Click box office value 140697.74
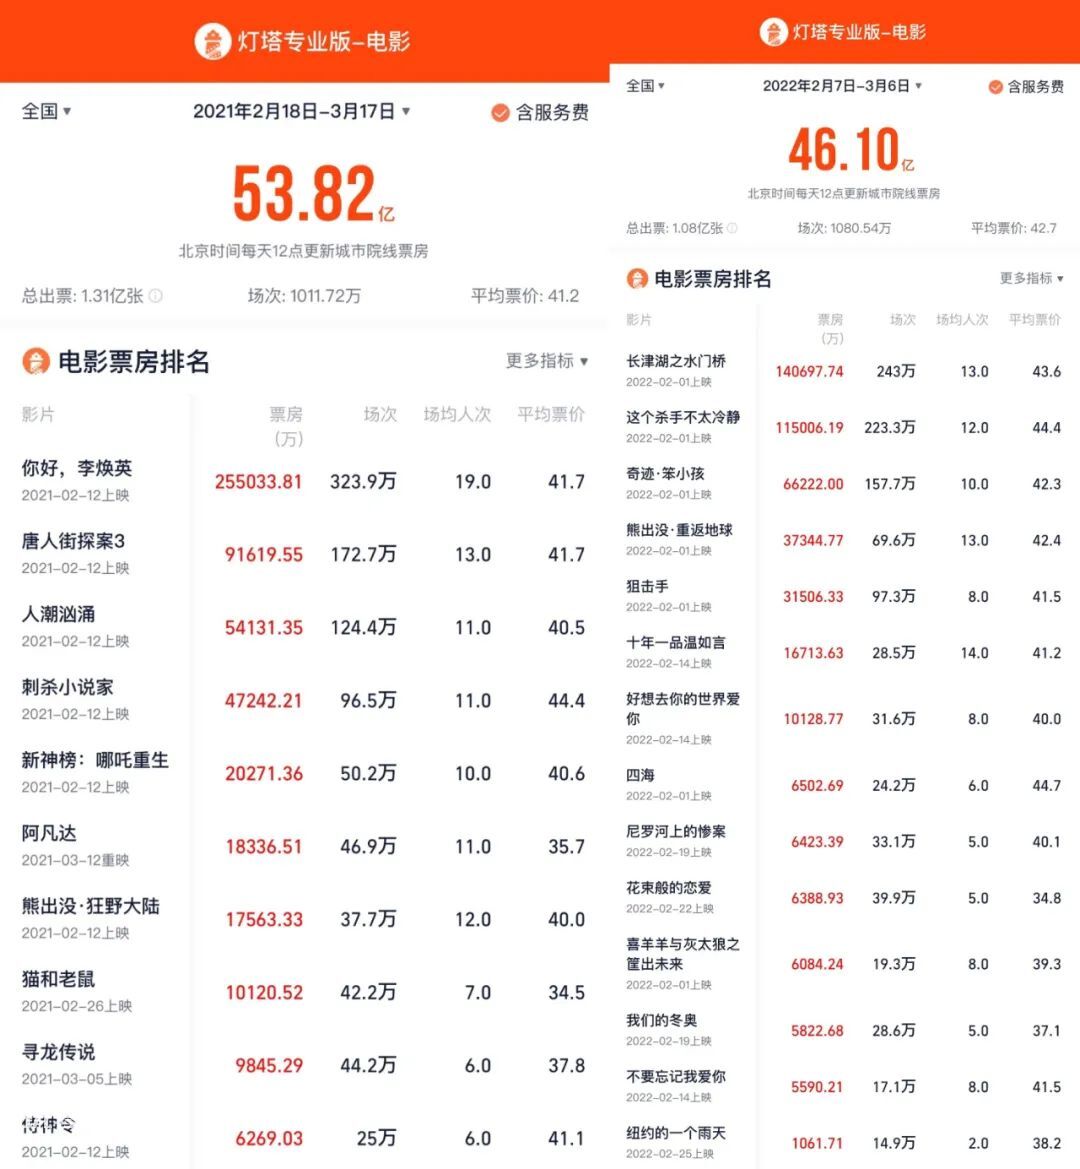The width and height of the screenshot is (1080, 1169). 809,372
